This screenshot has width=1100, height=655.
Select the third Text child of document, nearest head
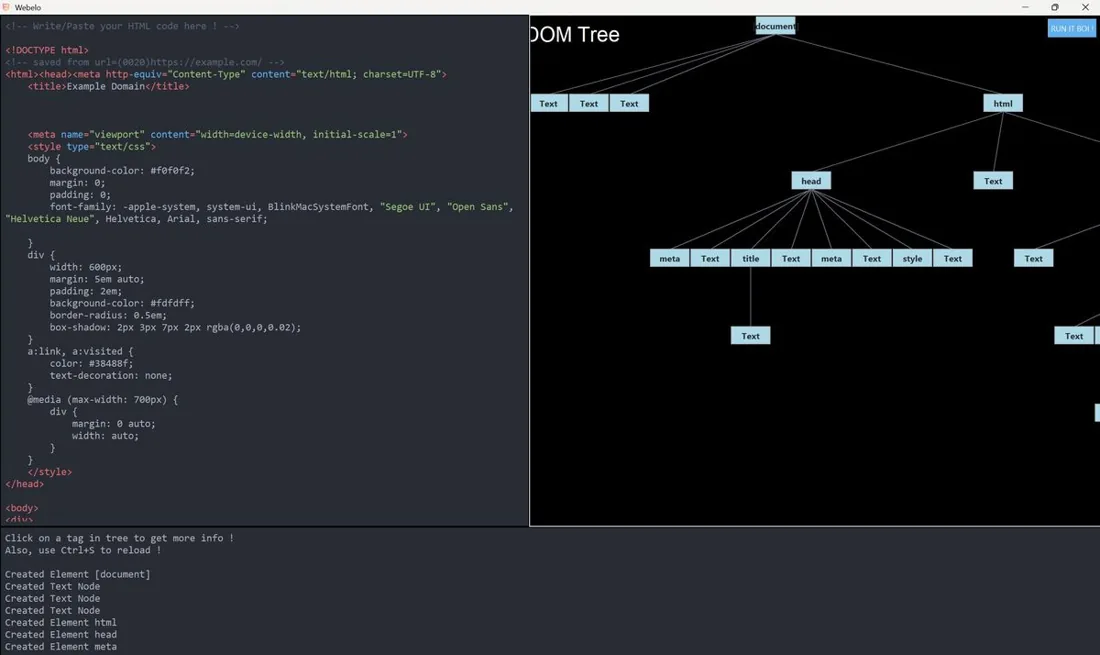(629, 103)
